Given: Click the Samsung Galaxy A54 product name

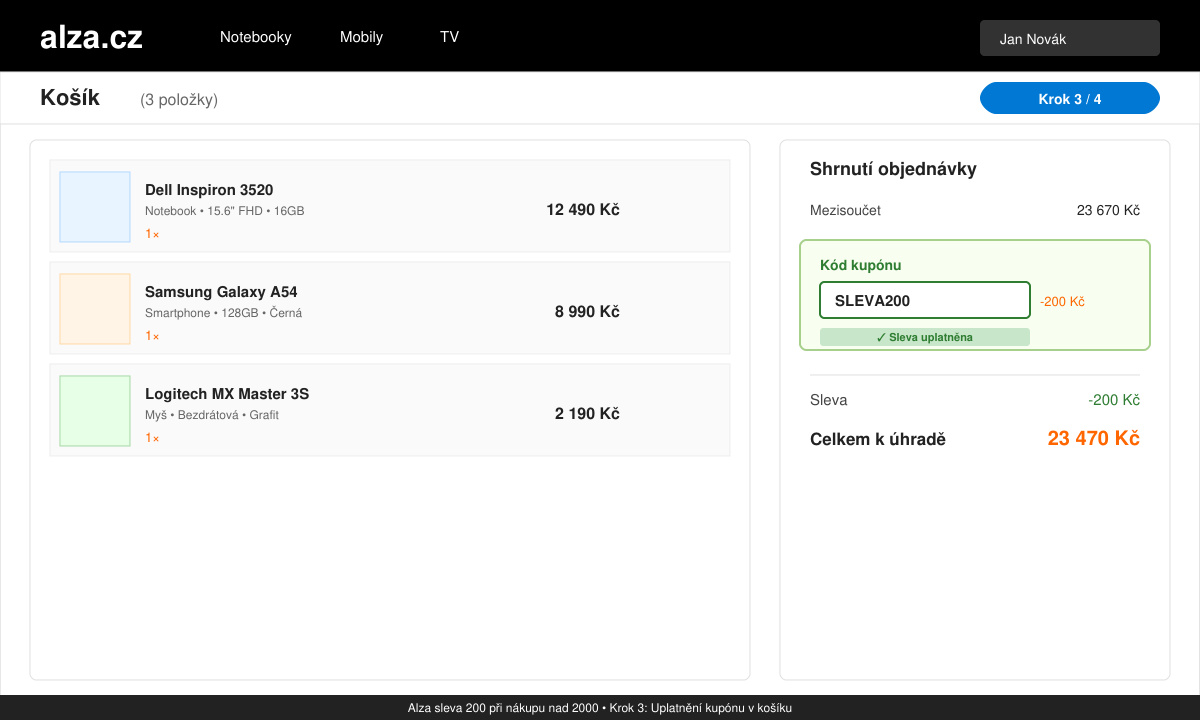Looking at the screenshot, I should click(221, 292).
